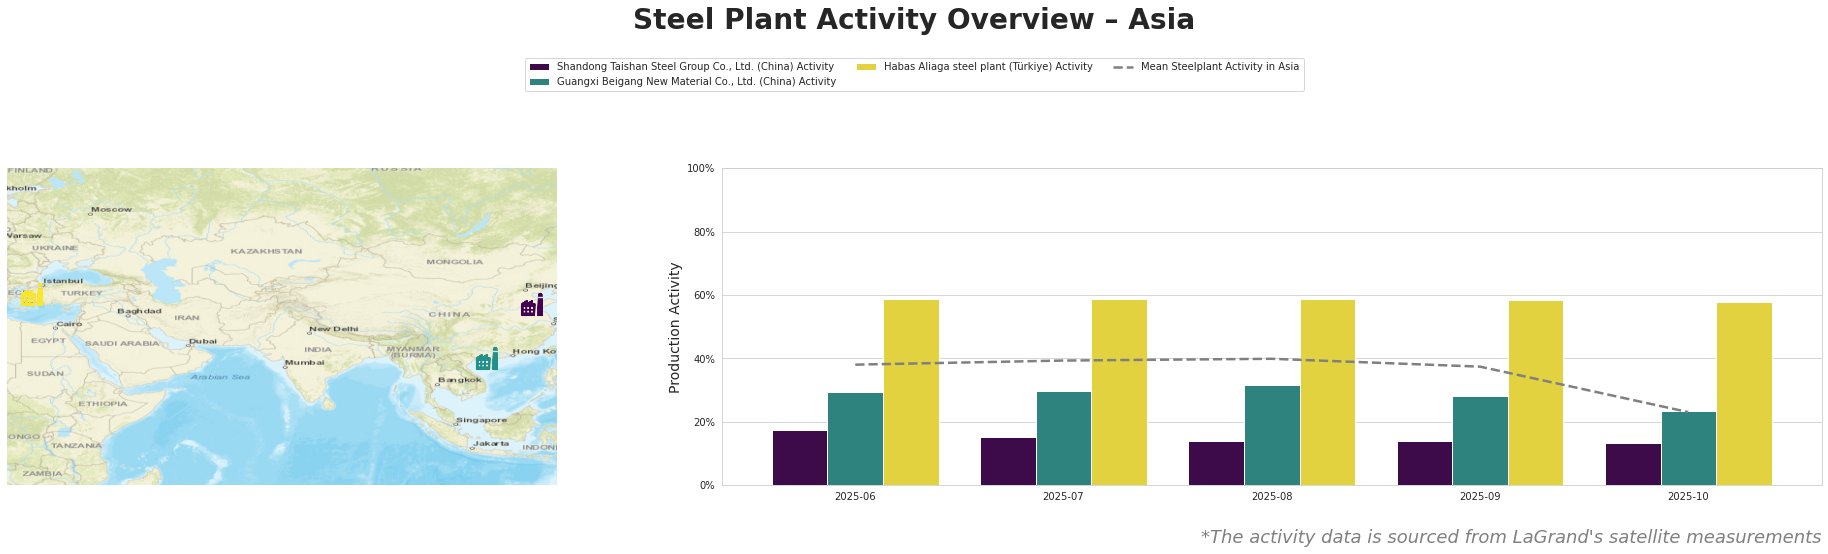
Task: Click the yellow factory icon near Istanbul
Action: (x=32, y=296)
